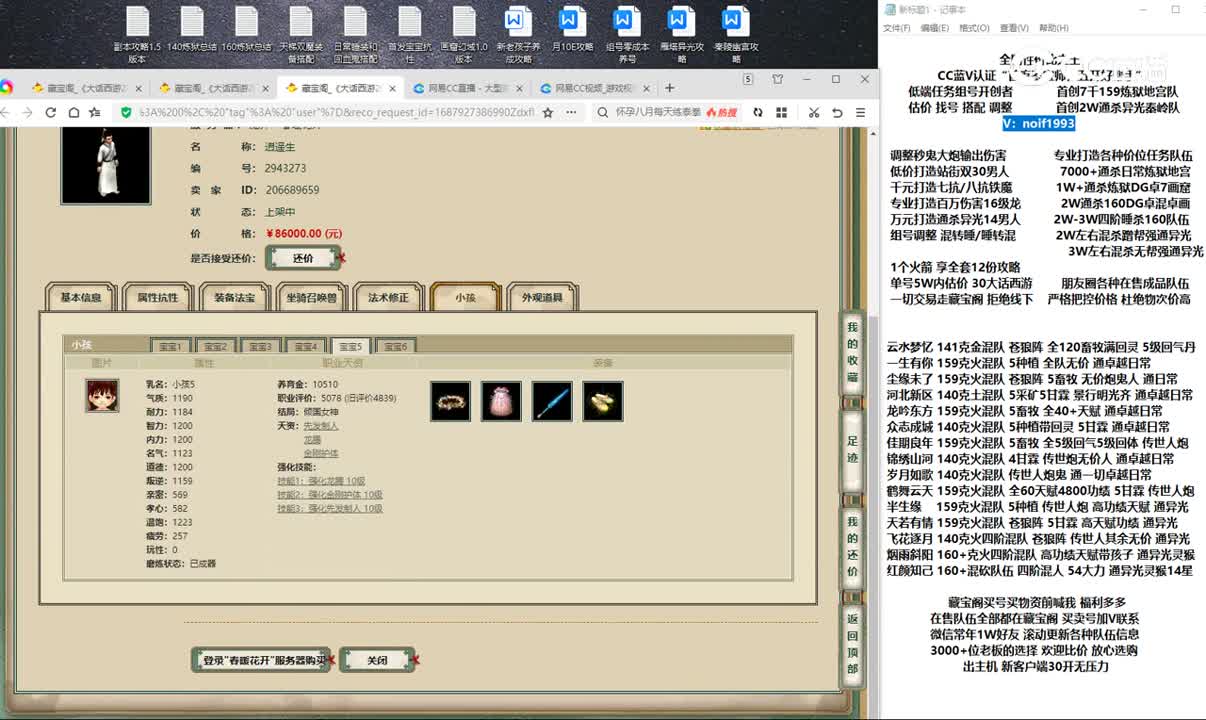Select the 宝宝3 sub-tab
The image size is (1206, 720).
click(x=261, y=346)
